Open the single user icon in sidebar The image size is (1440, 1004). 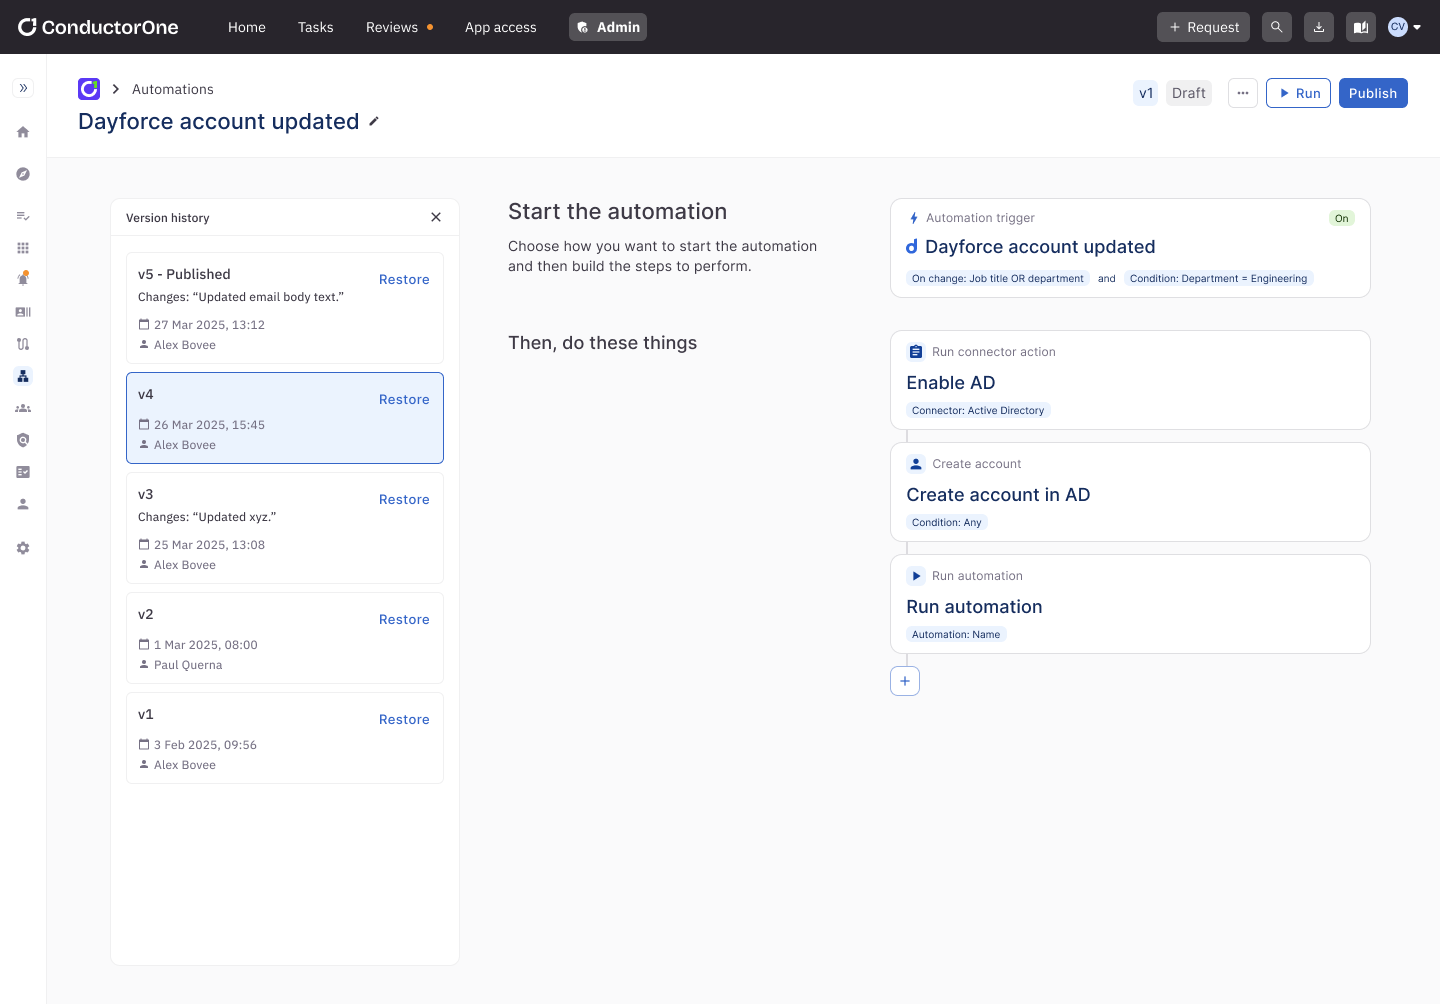(23, 504)
